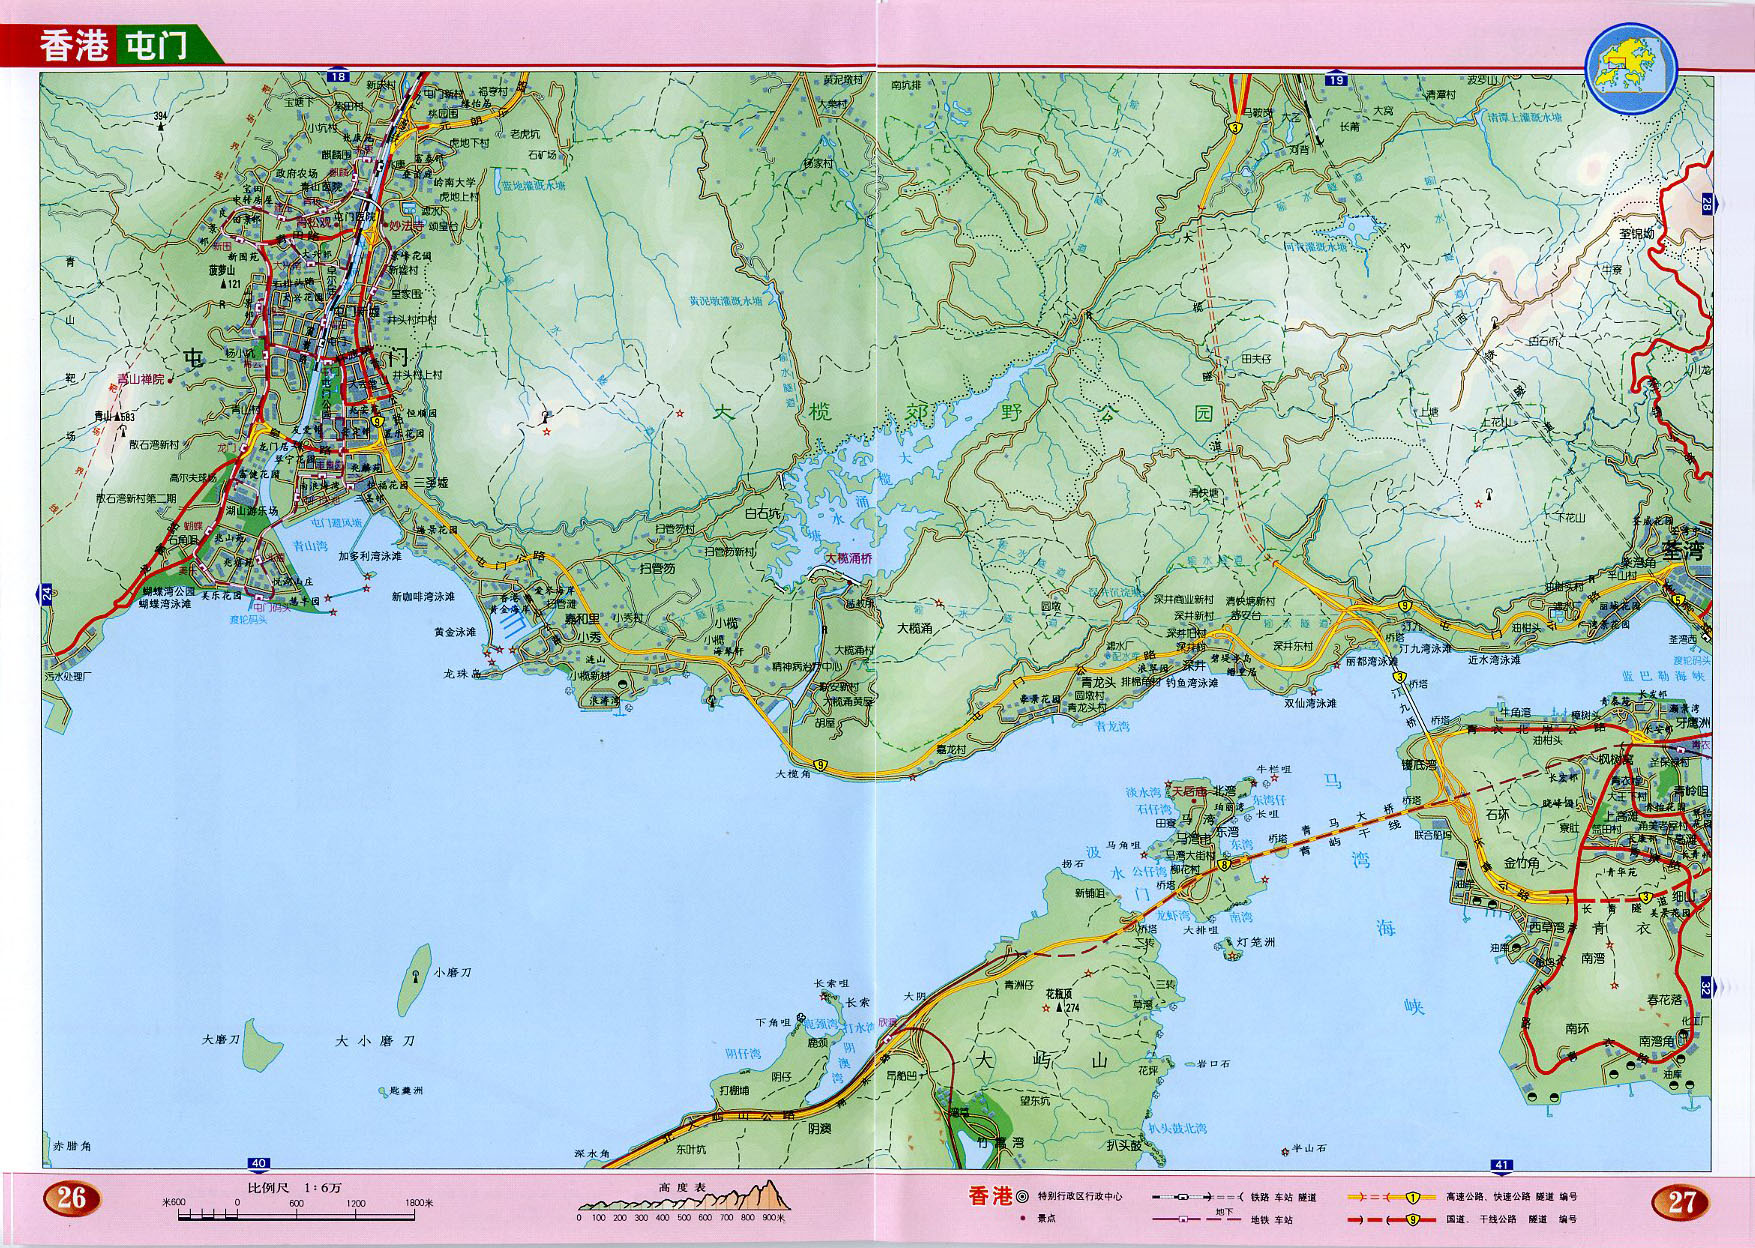Click the elevation color scale mountain chart
This screenshot has height=1248, width=1755.
coord(682,1198)
